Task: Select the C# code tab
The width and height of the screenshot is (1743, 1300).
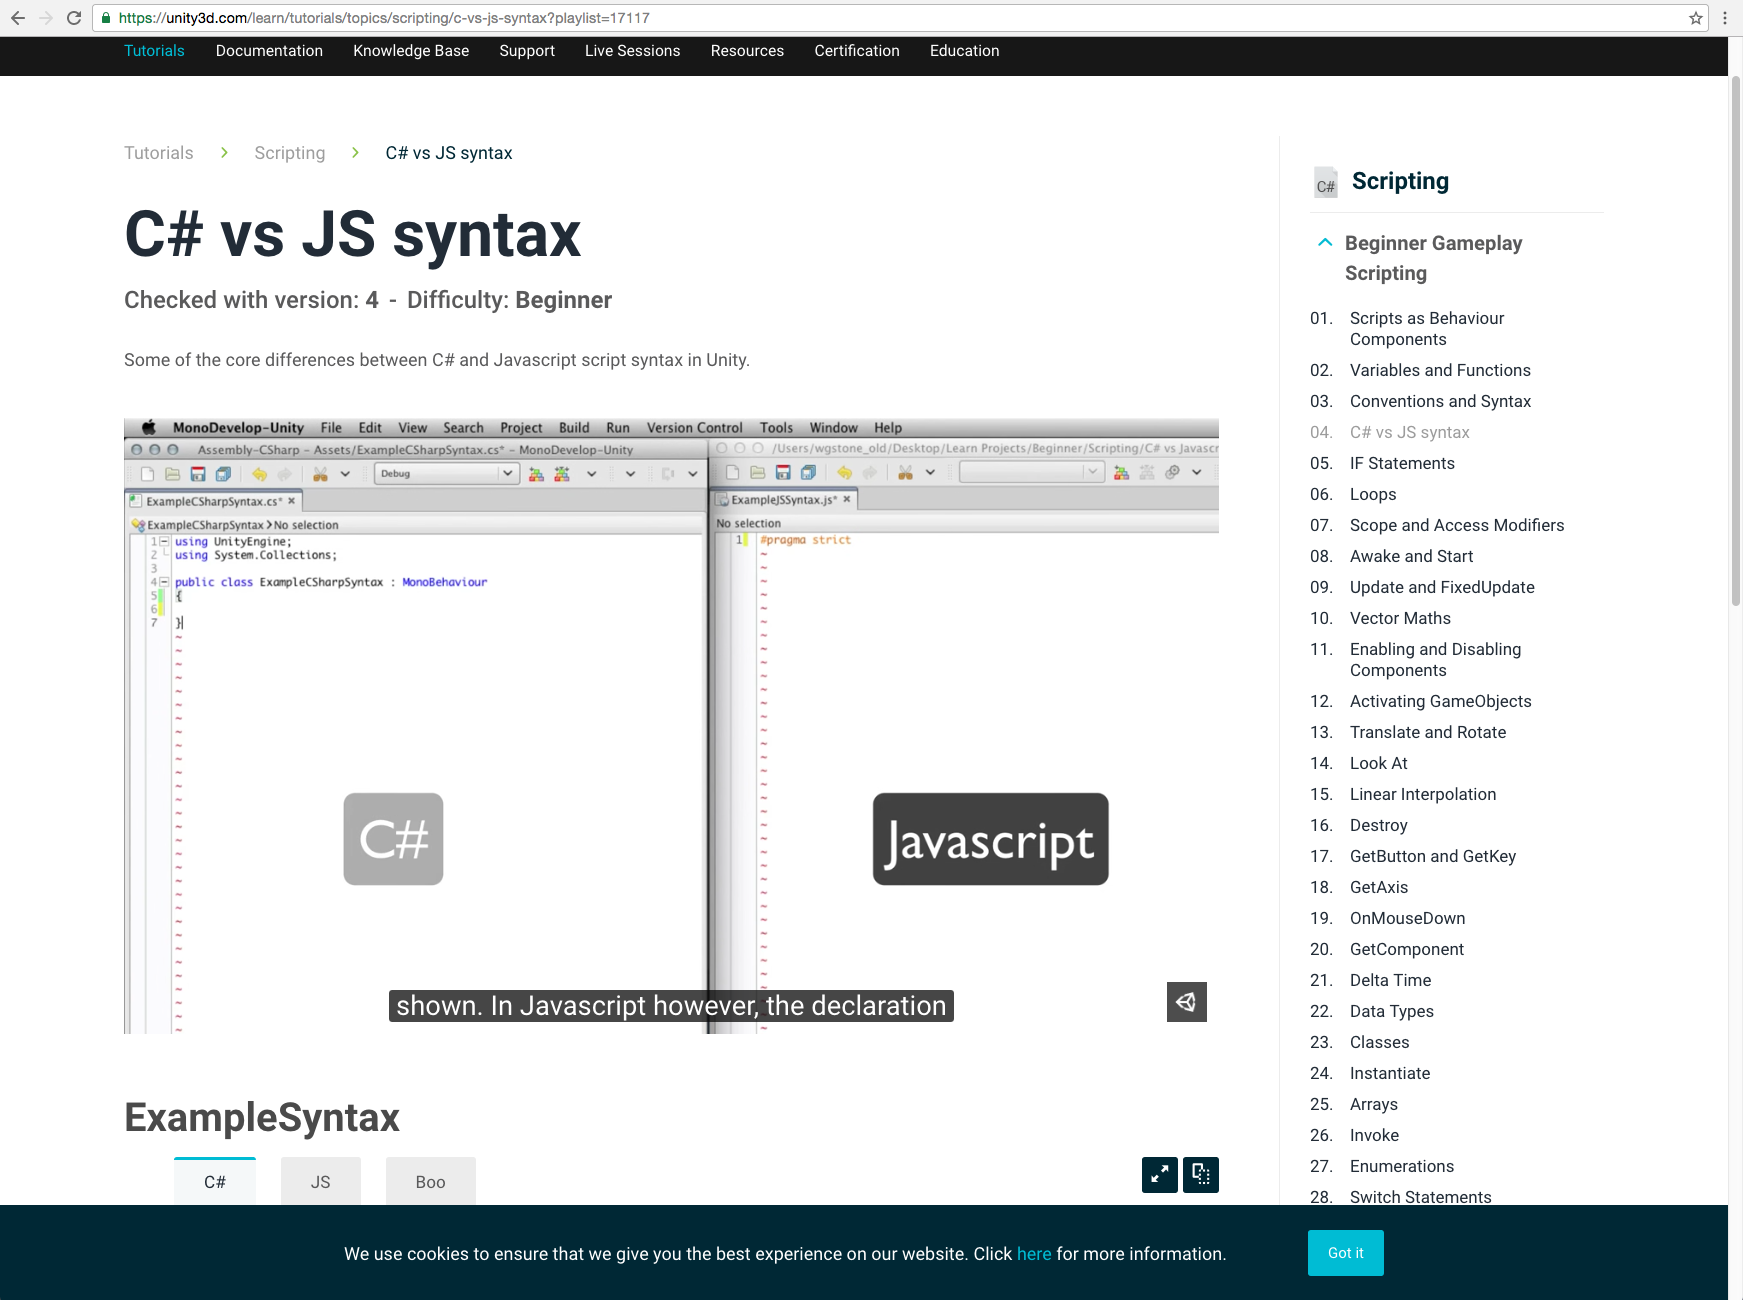Action: coord(215,1182)
